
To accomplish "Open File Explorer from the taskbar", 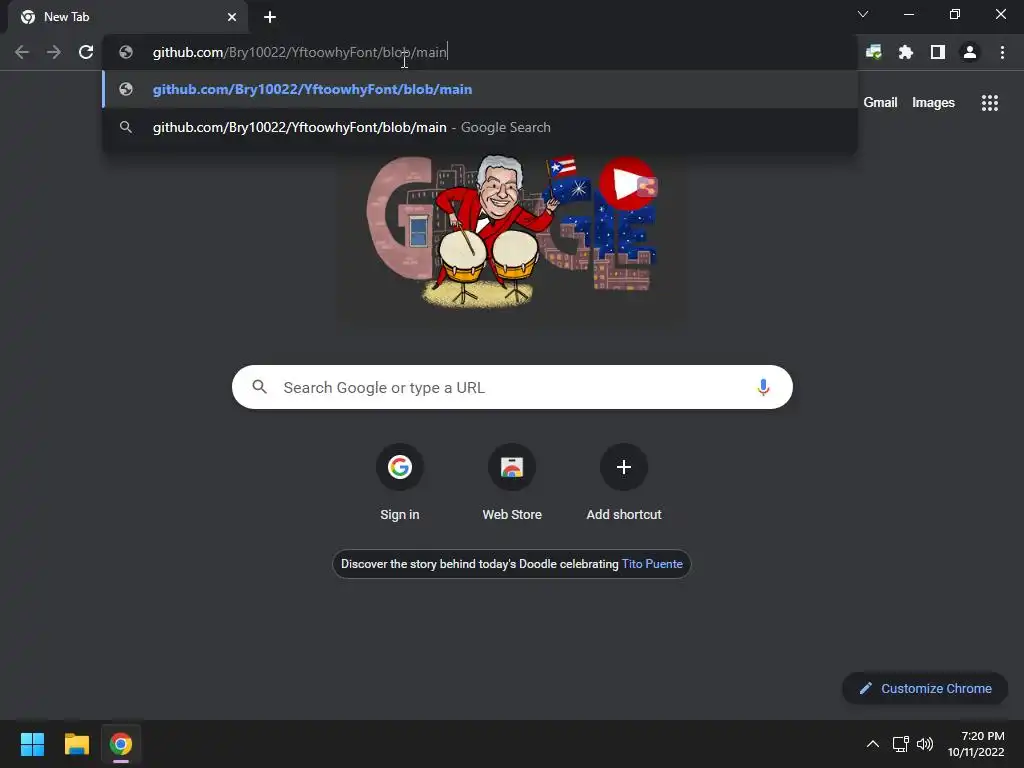I will pyautogui.click(x=76, y=744).
